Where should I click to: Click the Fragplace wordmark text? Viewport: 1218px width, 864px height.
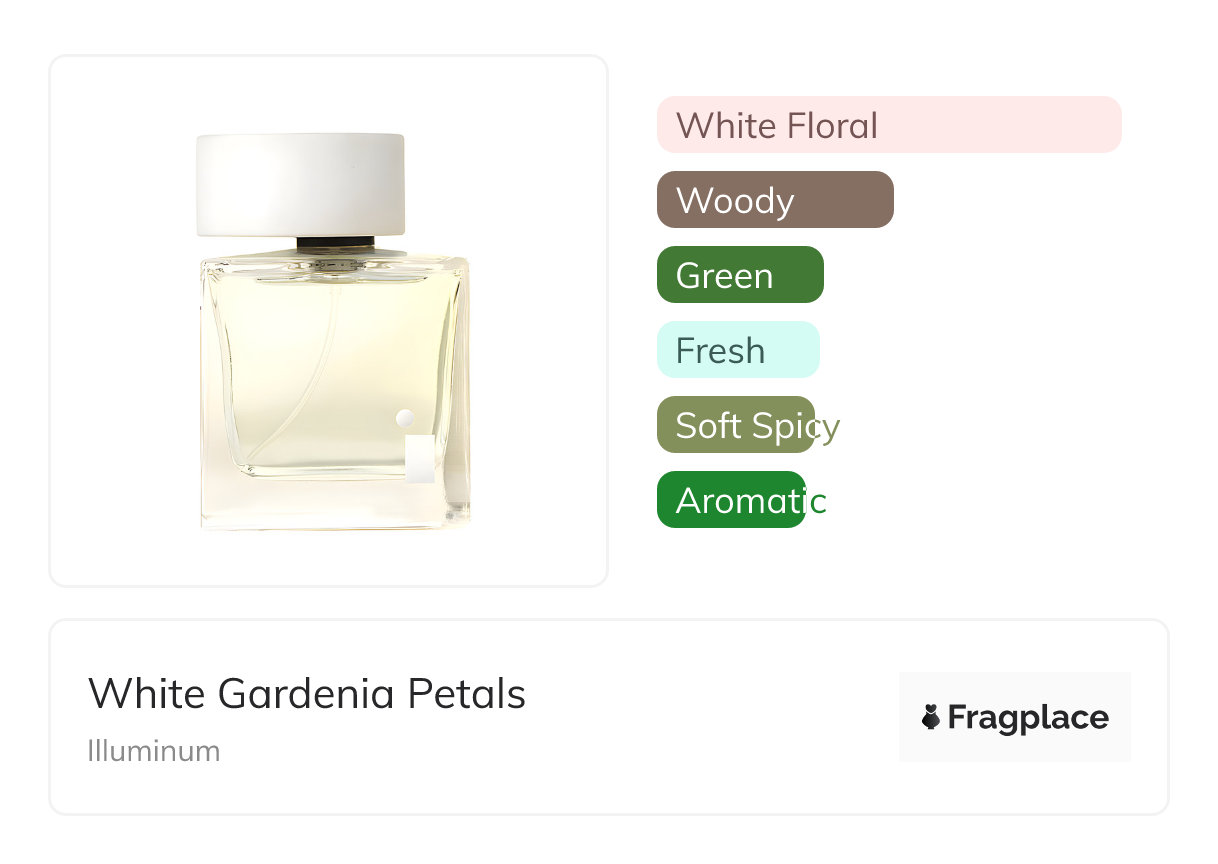coord(1028,717)
